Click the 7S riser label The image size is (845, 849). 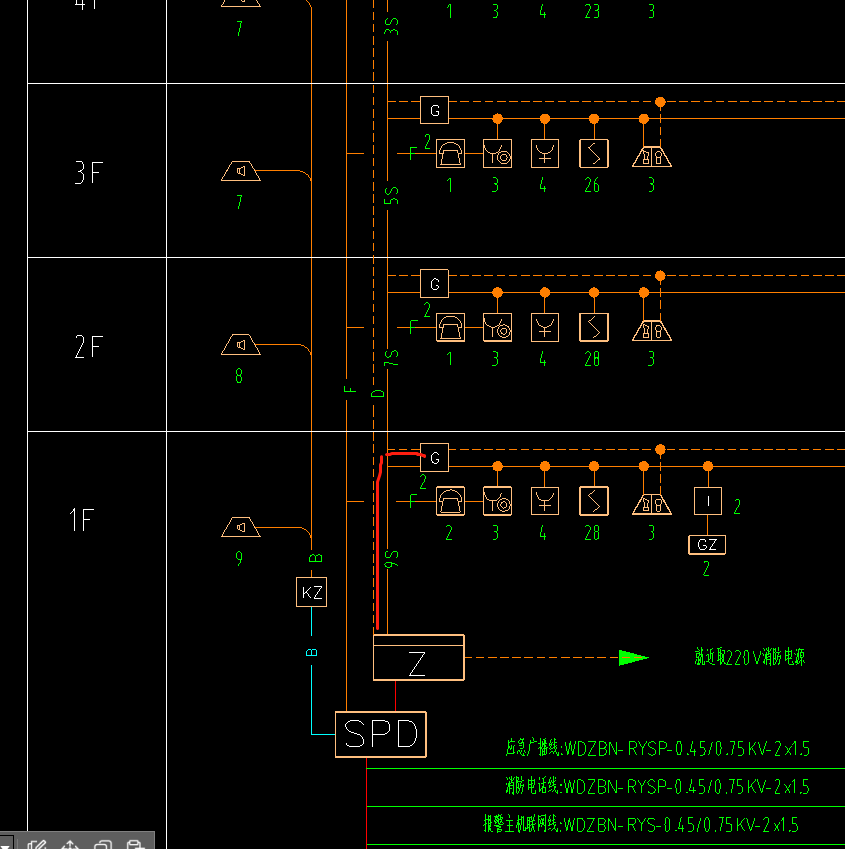tap(391, 358)
